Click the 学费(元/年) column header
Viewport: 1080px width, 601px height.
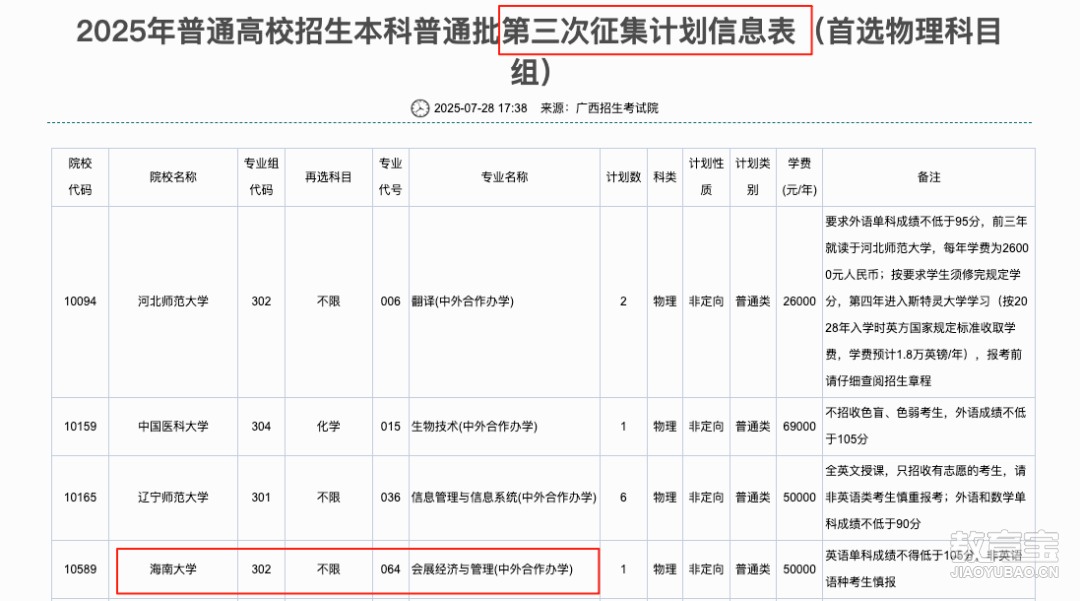(799, 177)
